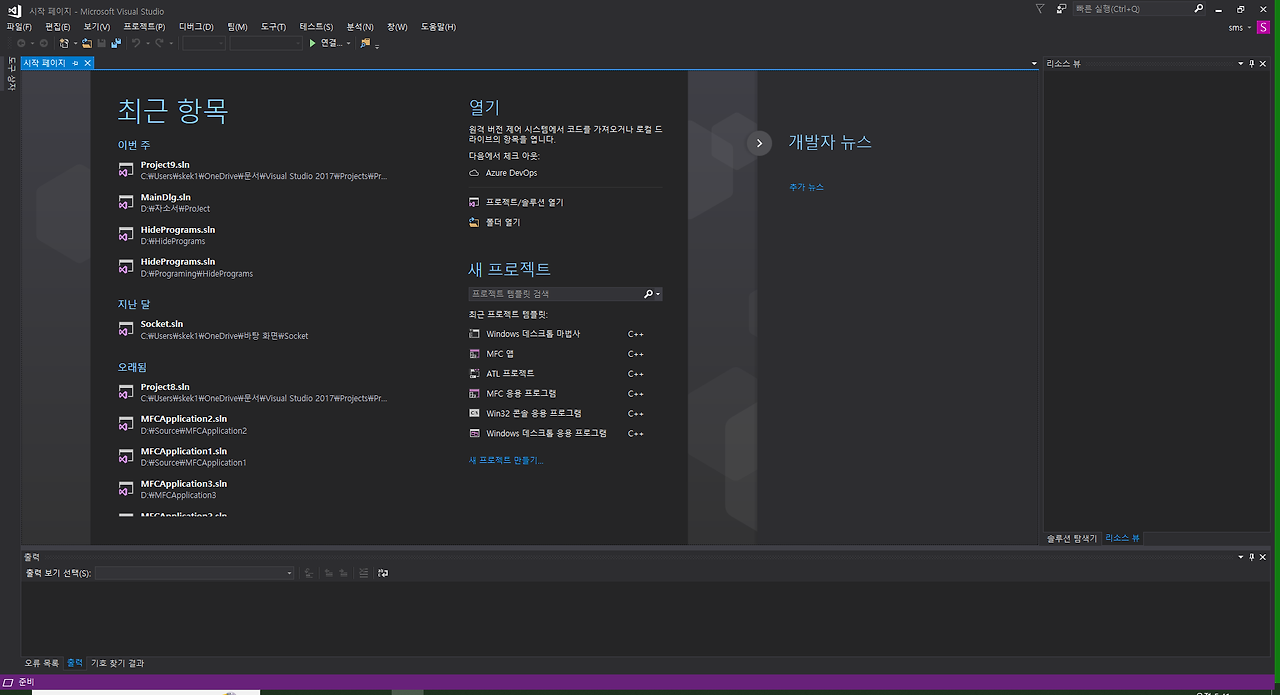
Task: Click the Quick Launch magnifier icon
Action: pos(1198,8)
